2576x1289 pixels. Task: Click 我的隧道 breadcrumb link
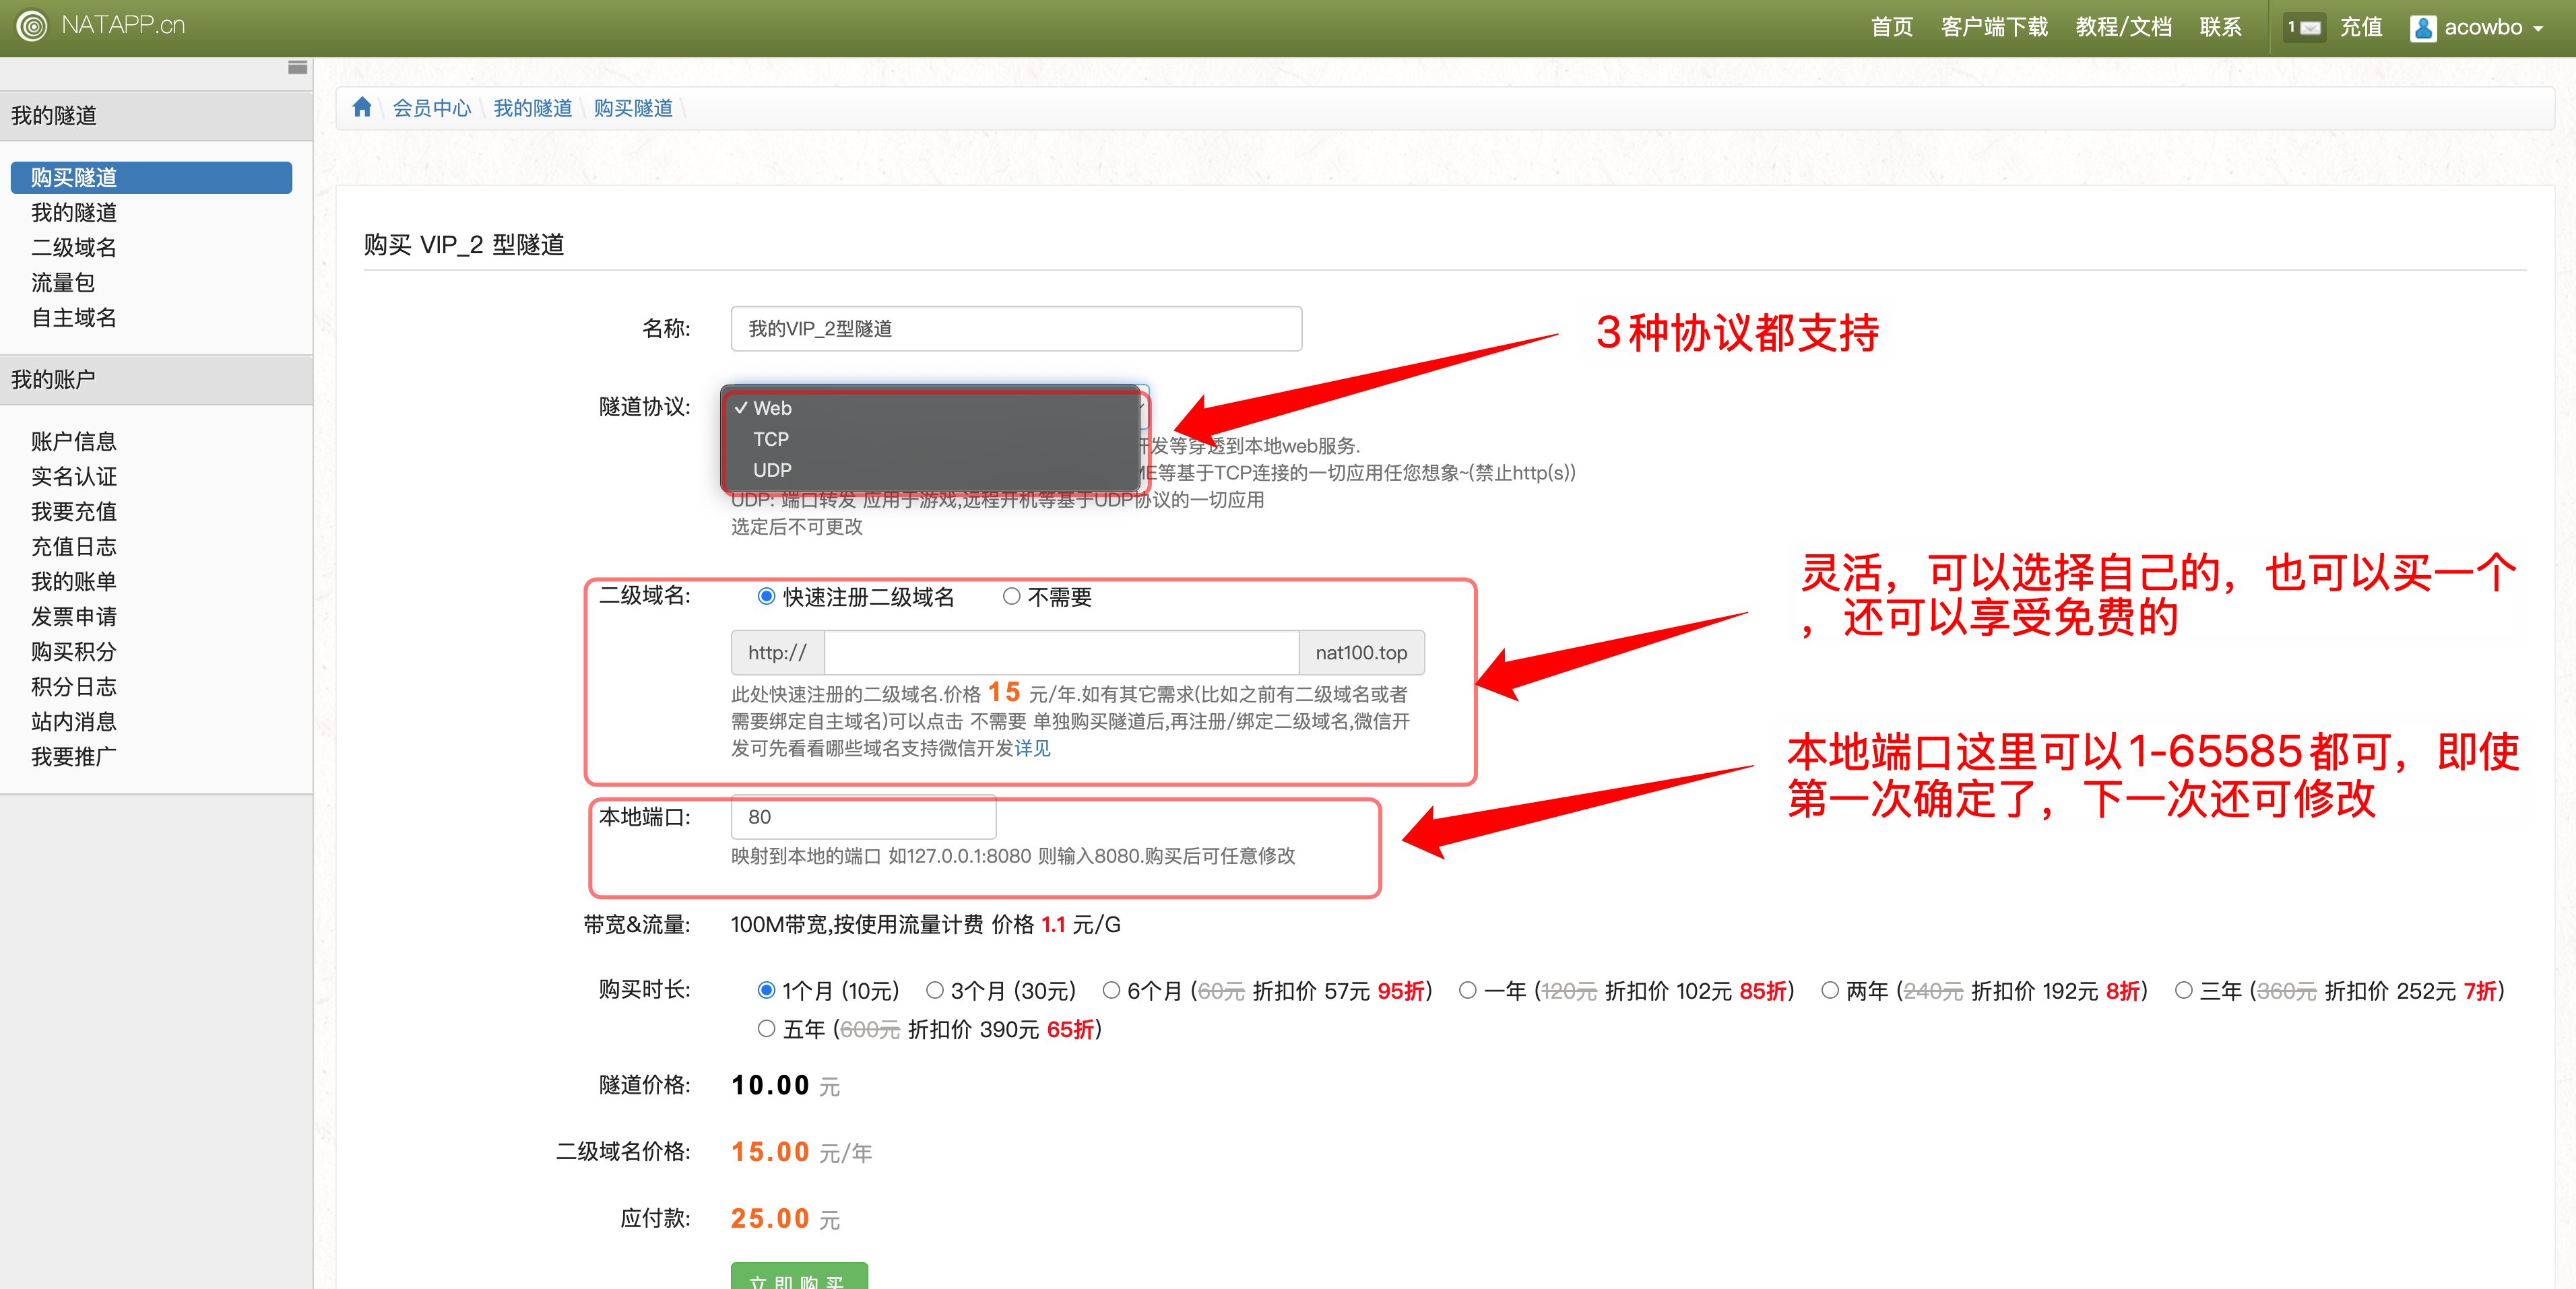[532, 108]
